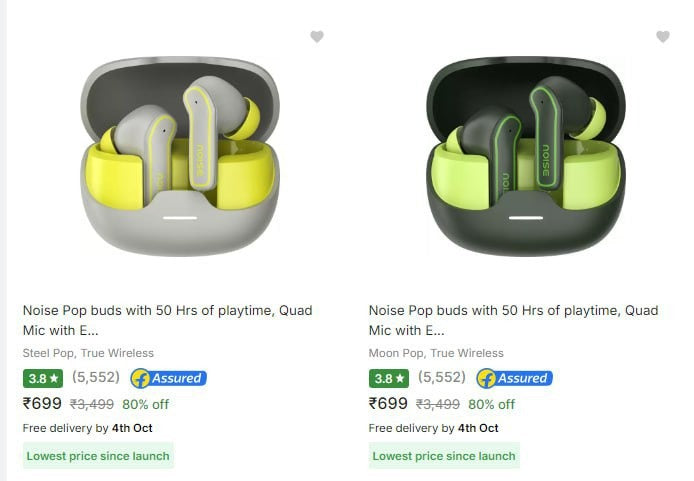Click Lowest price since launch tag on Steel Pop

(98, 456)
